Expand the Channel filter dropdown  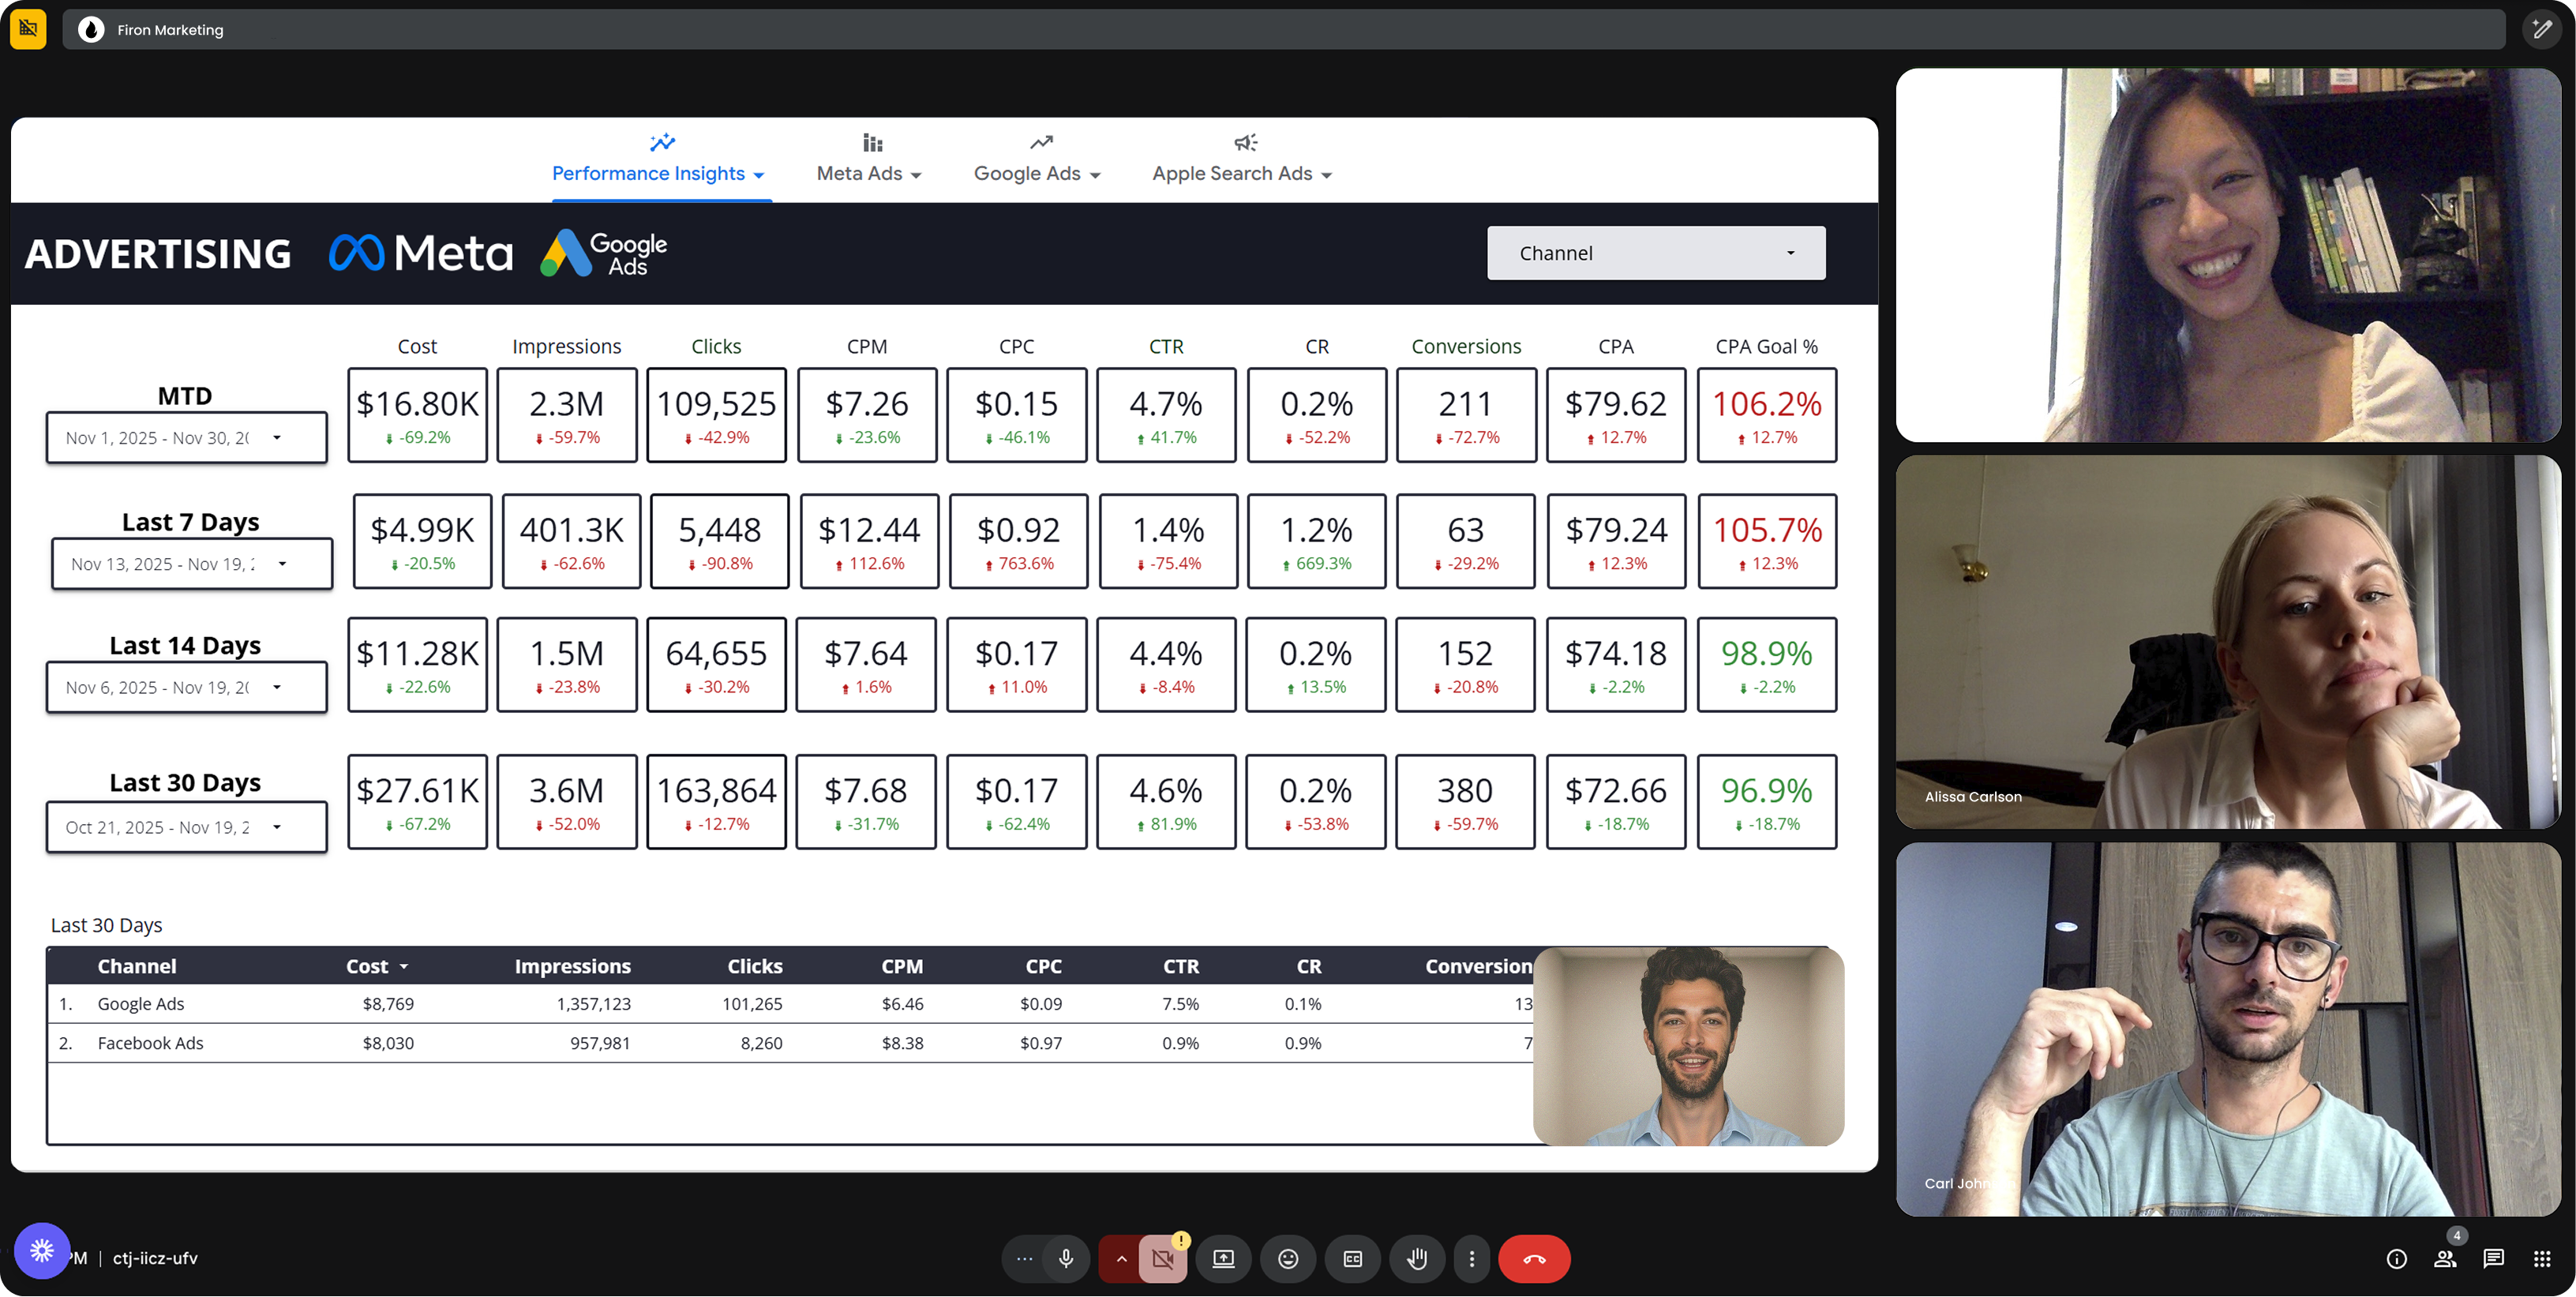pos(1655,253)
